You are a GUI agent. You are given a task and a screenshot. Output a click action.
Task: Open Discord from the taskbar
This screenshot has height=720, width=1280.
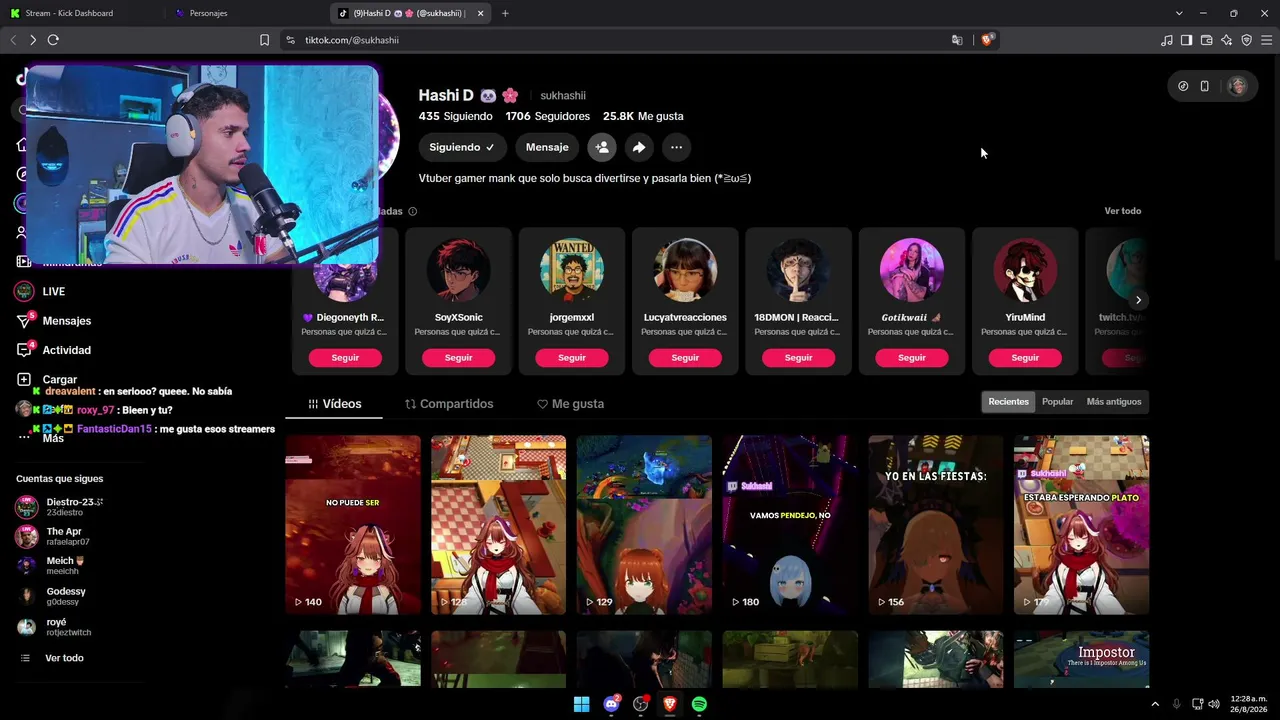(x=611, y=704)
